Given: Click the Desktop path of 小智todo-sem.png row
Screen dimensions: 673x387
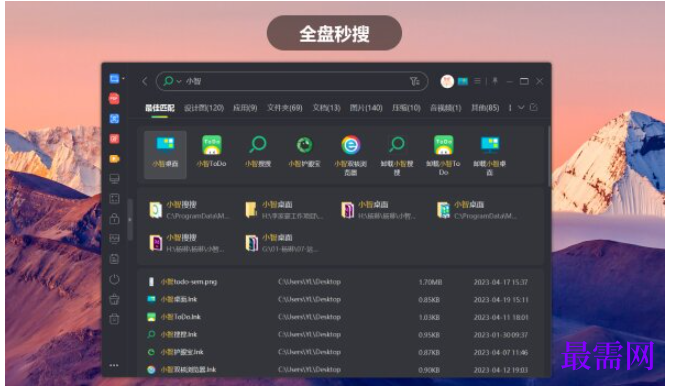Looking at the screenshot, I should pos(309,282).
